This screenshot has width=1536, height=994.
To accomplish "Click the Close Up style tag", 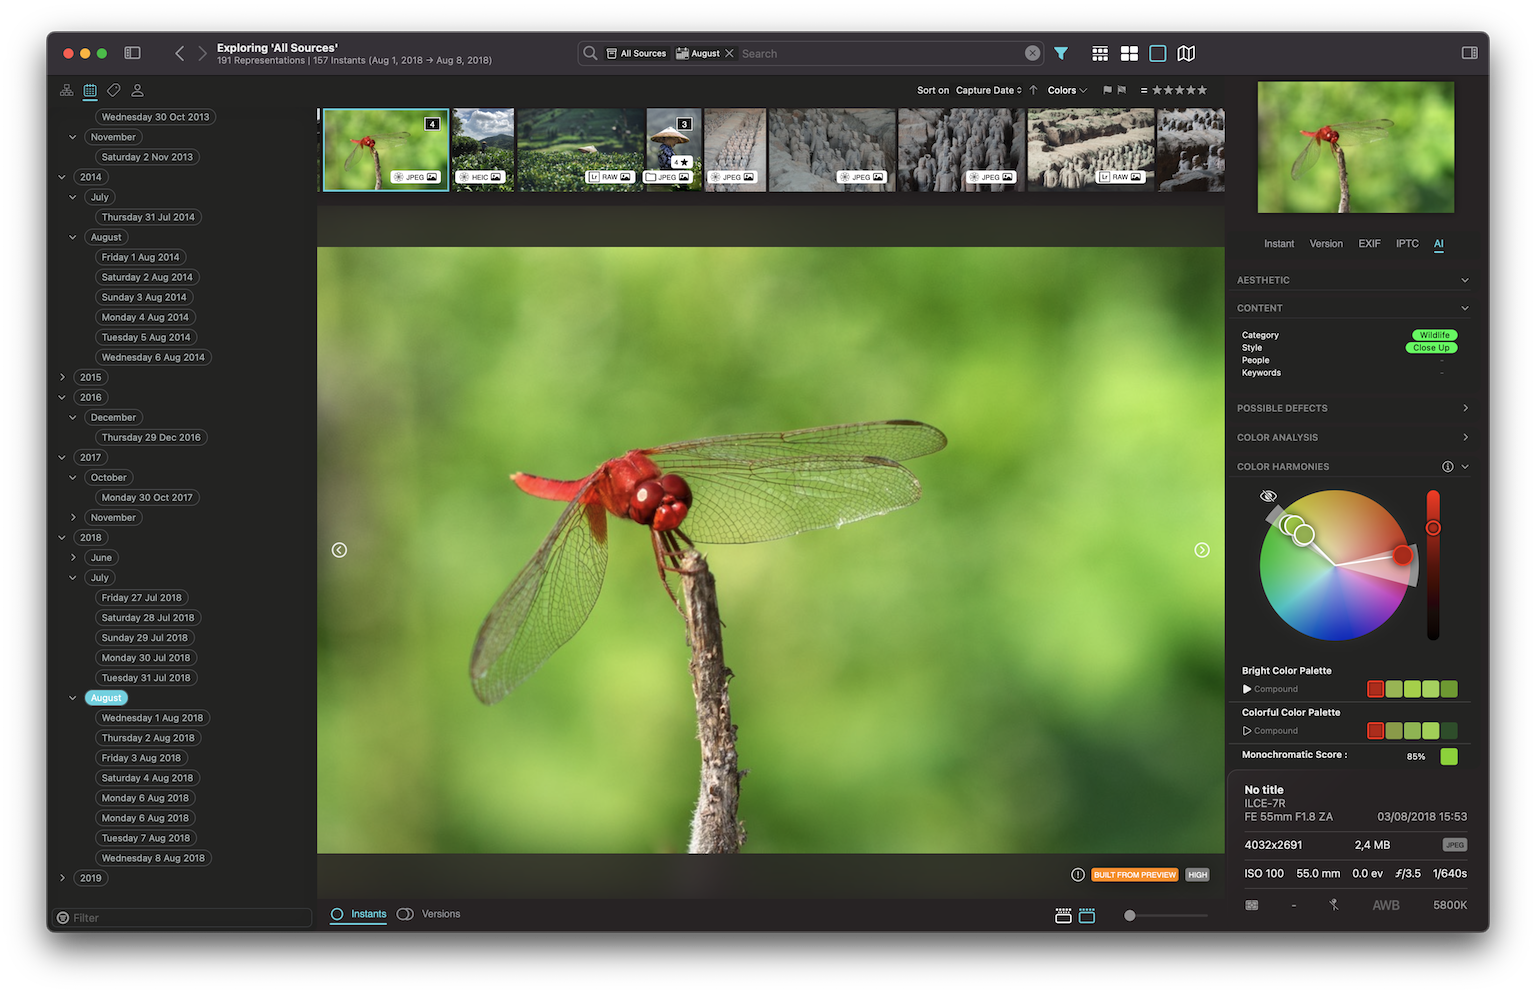I will point(1431,348).
